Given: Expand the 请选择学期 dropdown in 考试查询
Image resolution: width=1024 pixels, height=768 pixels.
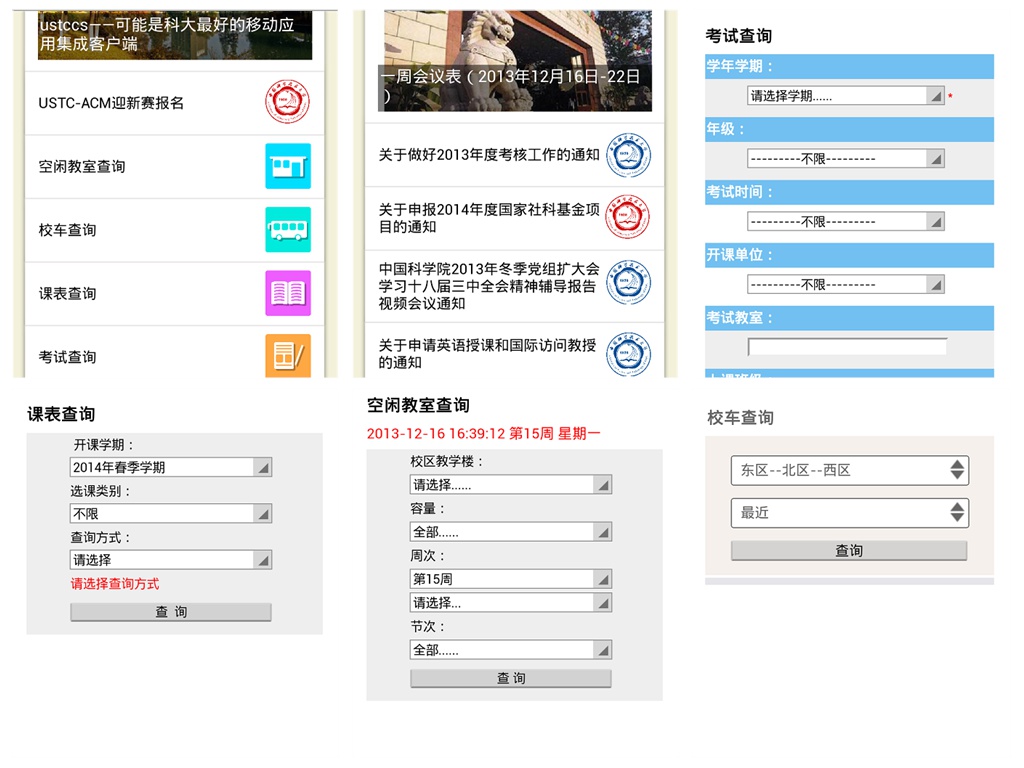Looking at the screenshot, I should 846,96.
